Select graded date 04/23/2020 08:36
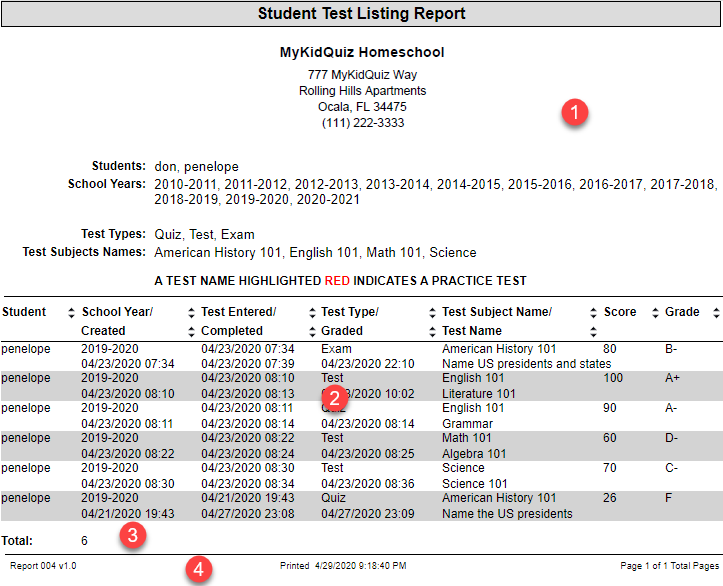723x586 pixels. pyautogui.click(x=367, y=484)
